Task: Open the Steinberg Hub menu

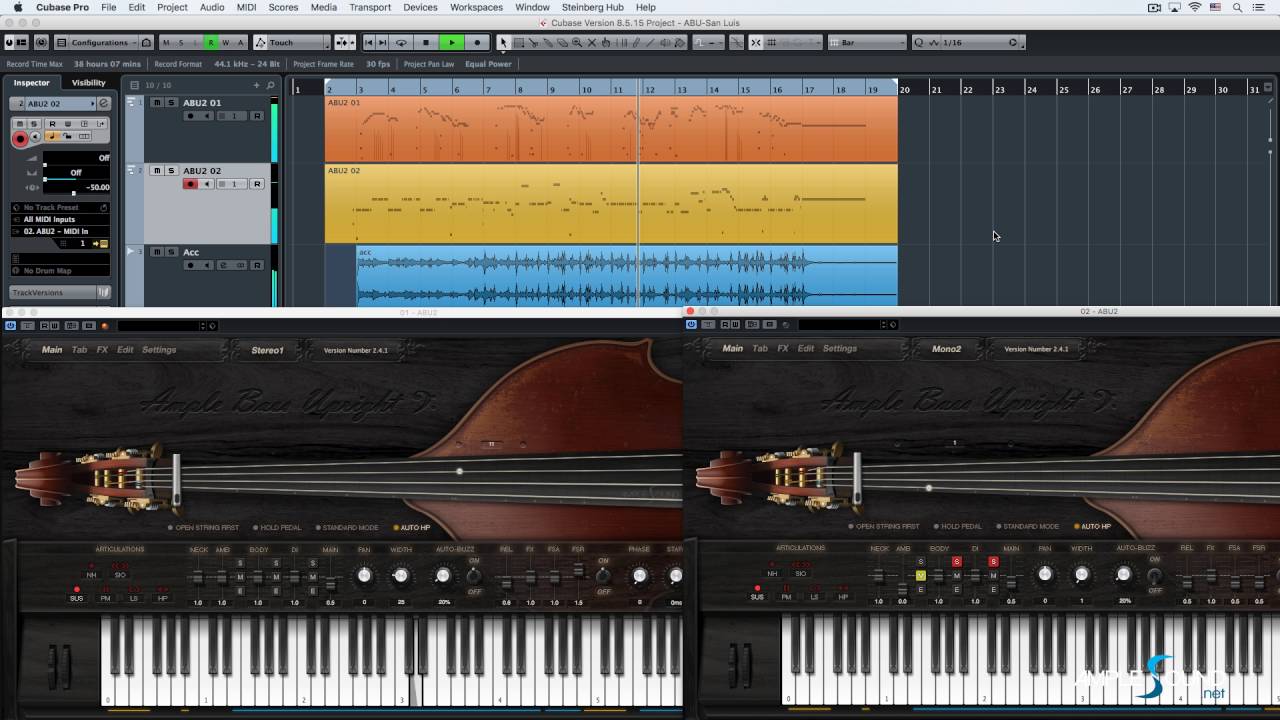Action: [x=592, y=7]
